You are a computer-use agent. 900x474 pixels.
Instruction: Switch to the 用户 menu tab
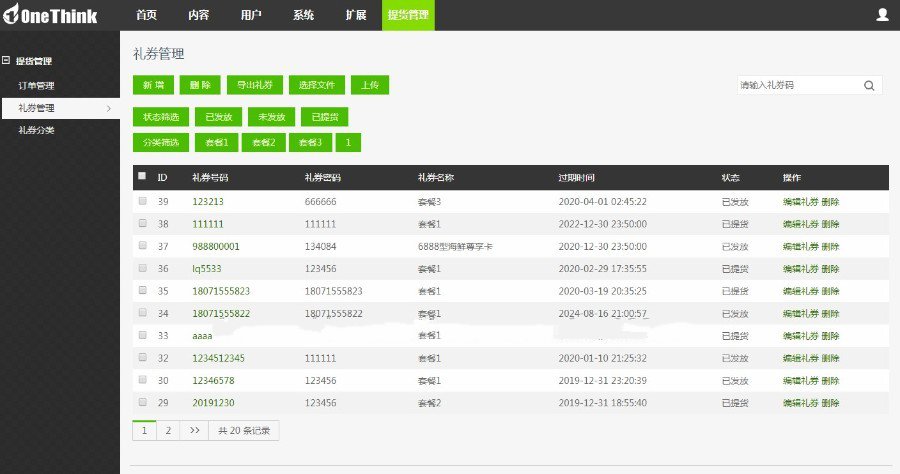[251, 15]
